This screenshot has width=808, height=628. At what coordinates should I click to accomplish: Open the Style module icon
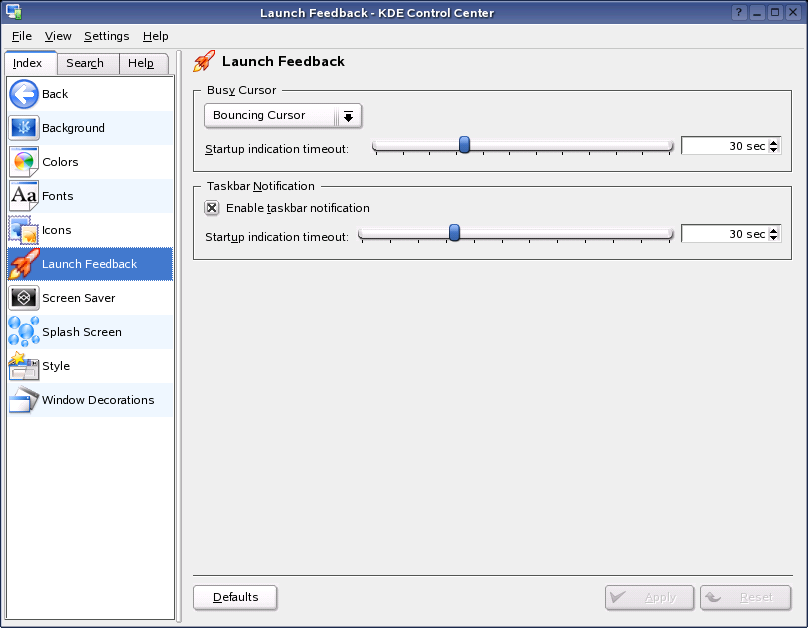click(24, 366)
